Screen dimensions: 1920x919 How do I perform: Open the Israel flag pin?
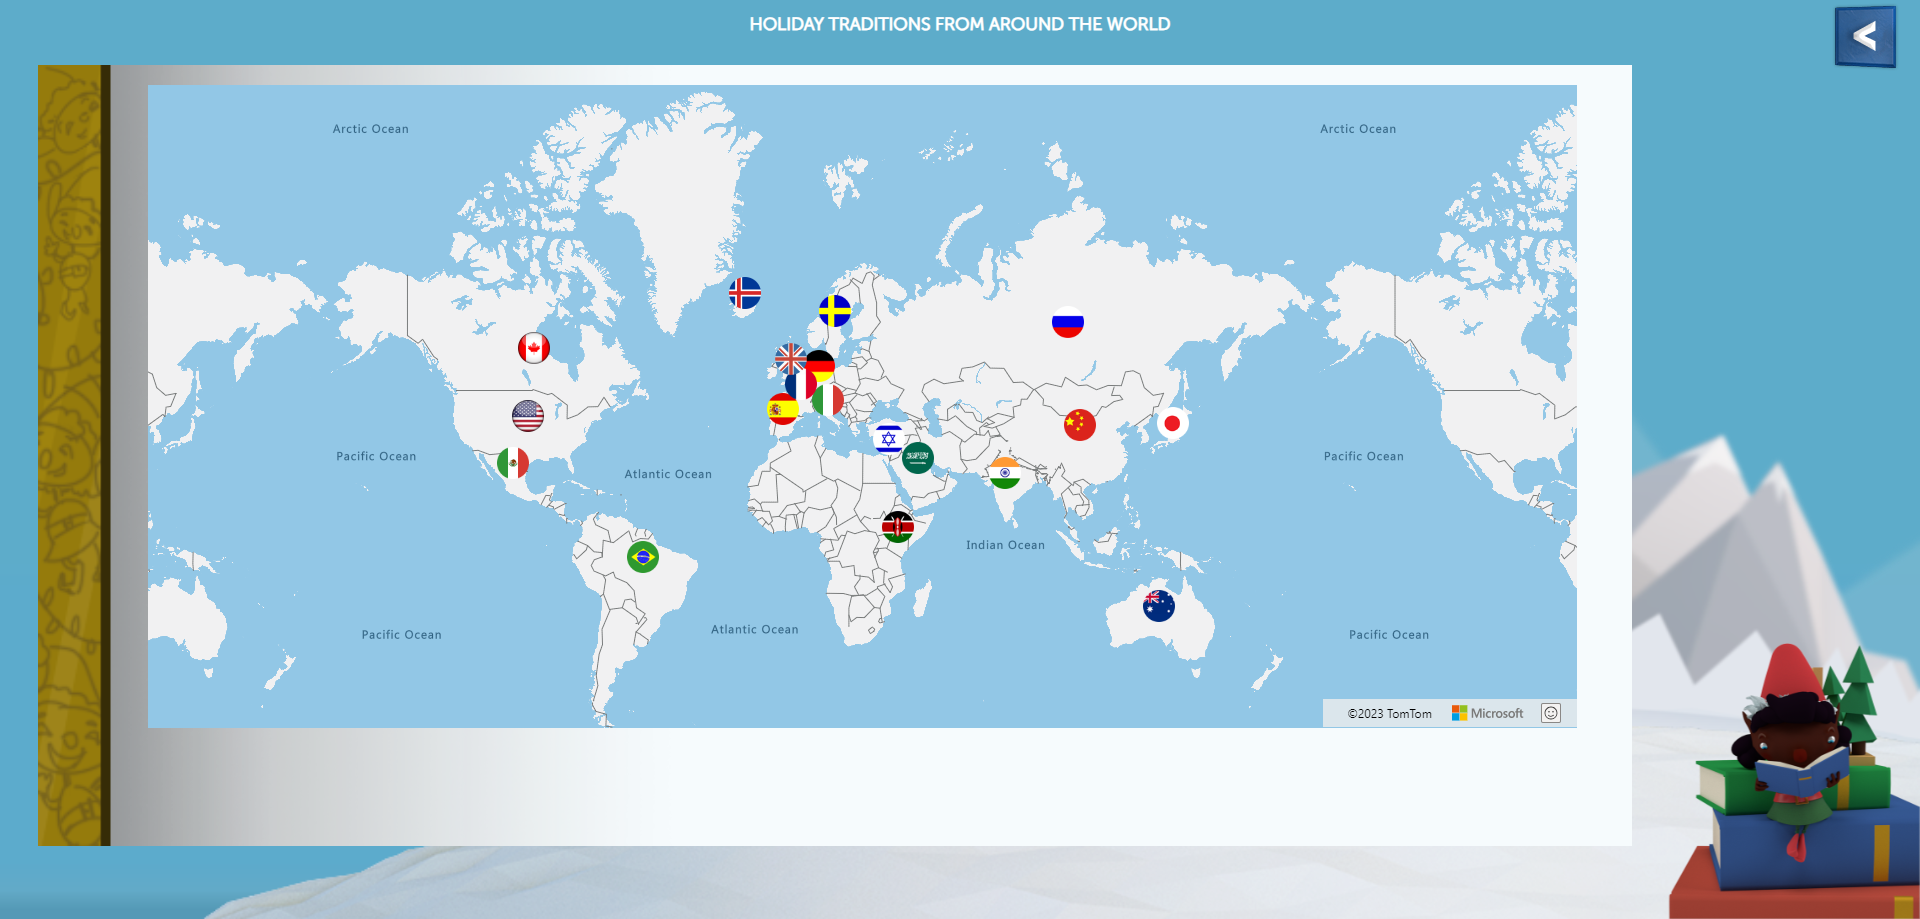click(888, 439)
